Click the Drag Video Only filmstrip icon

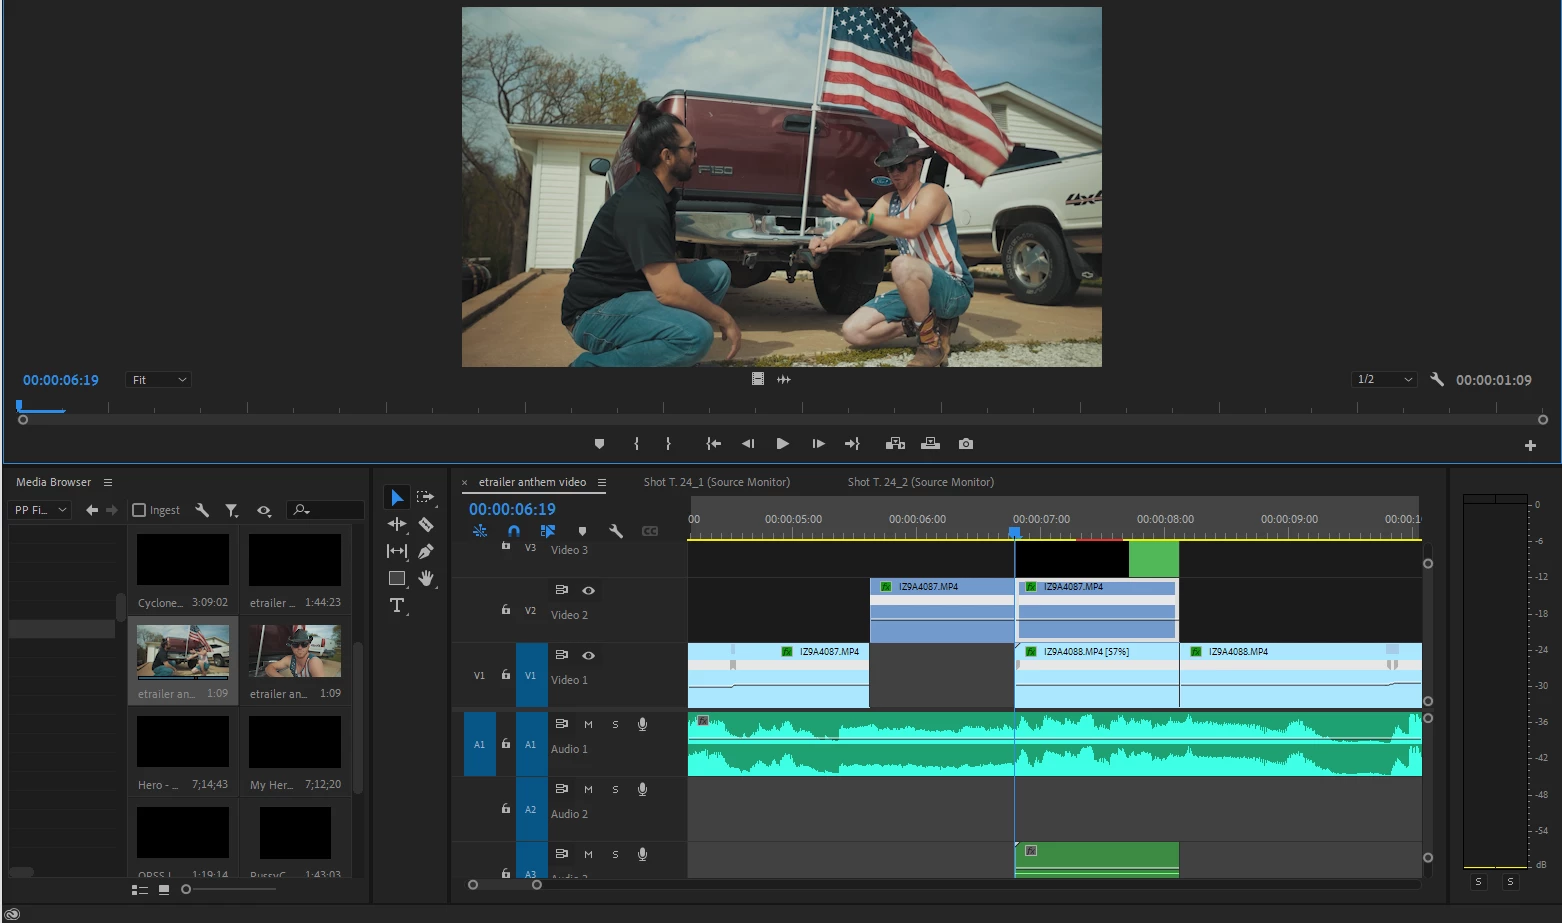tap(758, 379)
